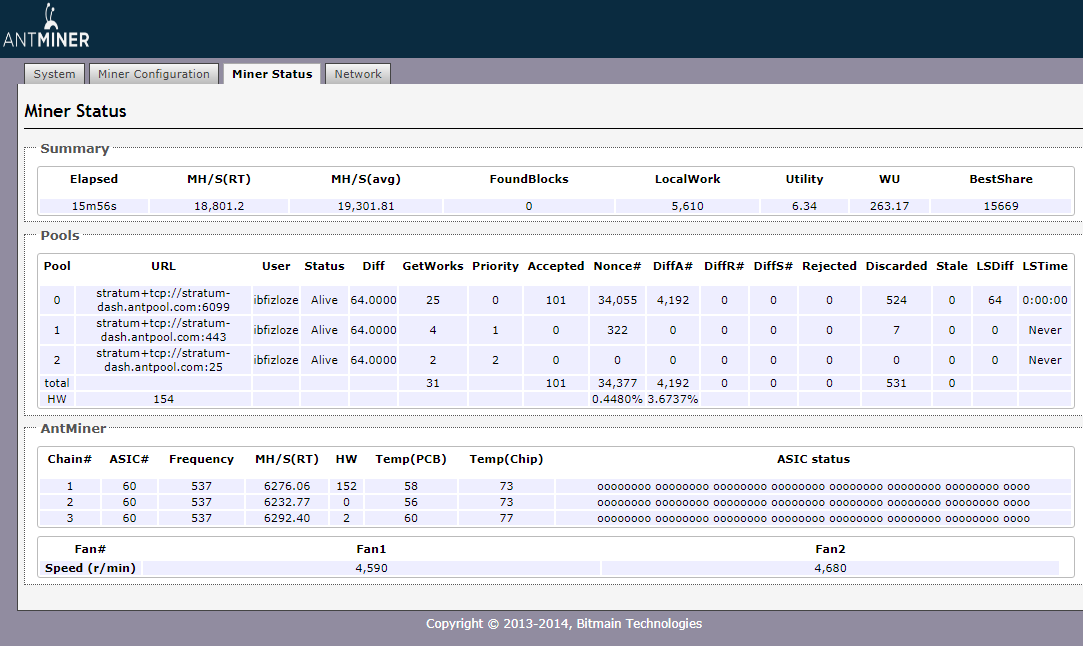
Task: Click the Discarded column header
Action: point(896,266)
